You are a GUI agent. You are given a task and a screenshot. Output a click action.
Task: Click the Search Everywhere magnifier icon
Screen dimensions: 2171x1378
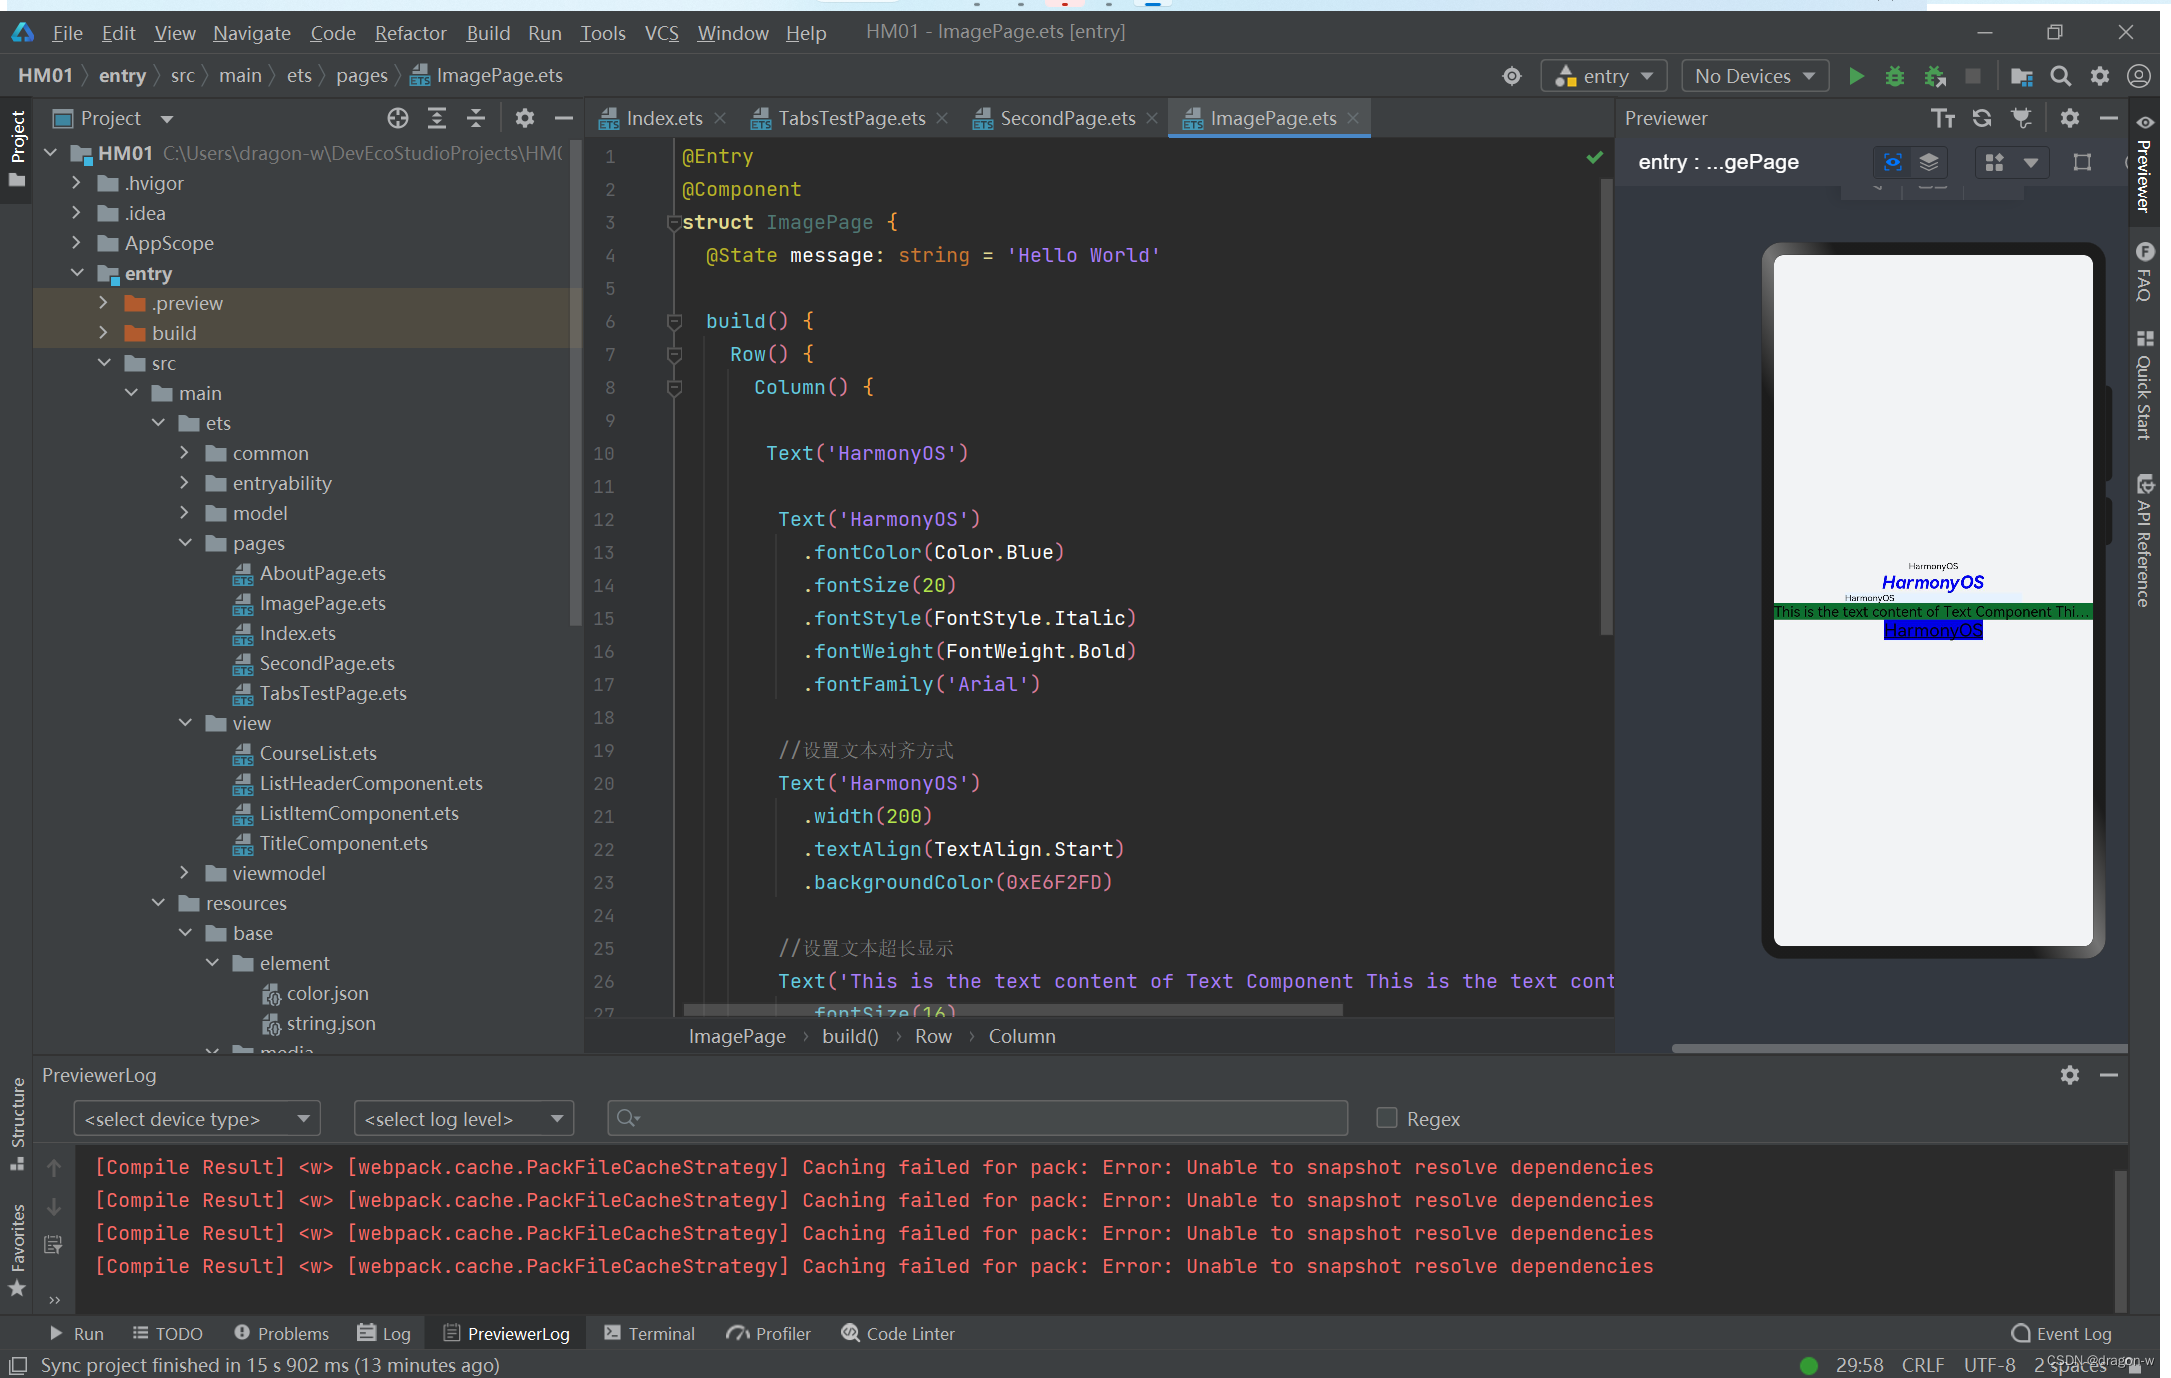[x=2060, y=76]
